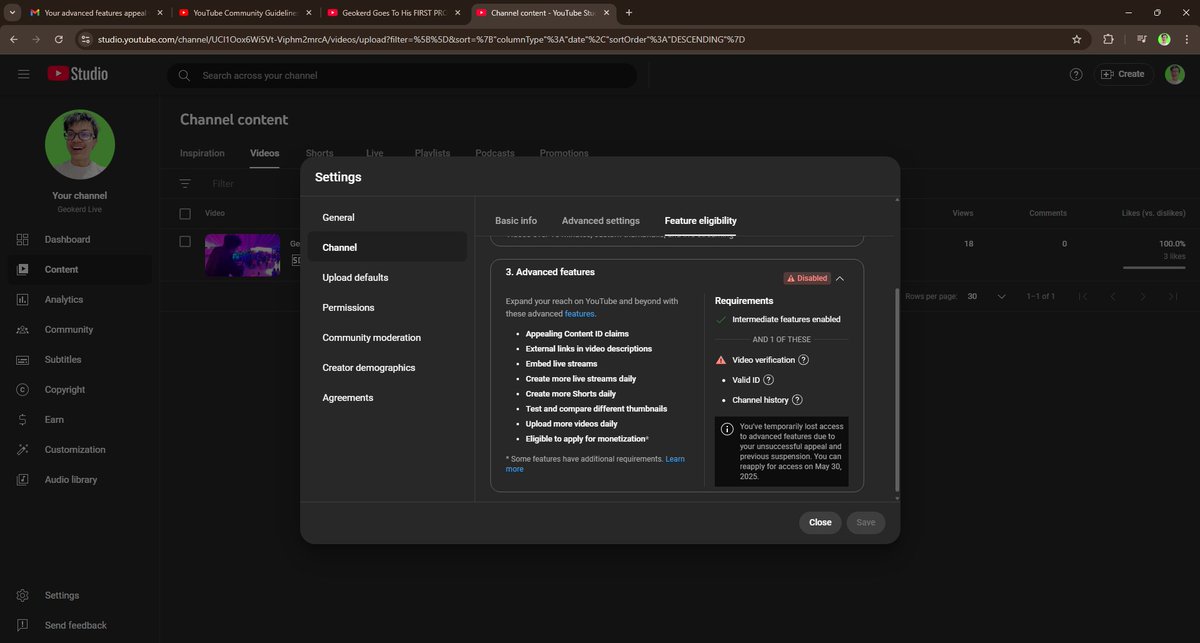Image resolution: width=1200 pixels, height=643 pixels.
Task: Bookmark this page with star icon
Action: point(1077,39)
